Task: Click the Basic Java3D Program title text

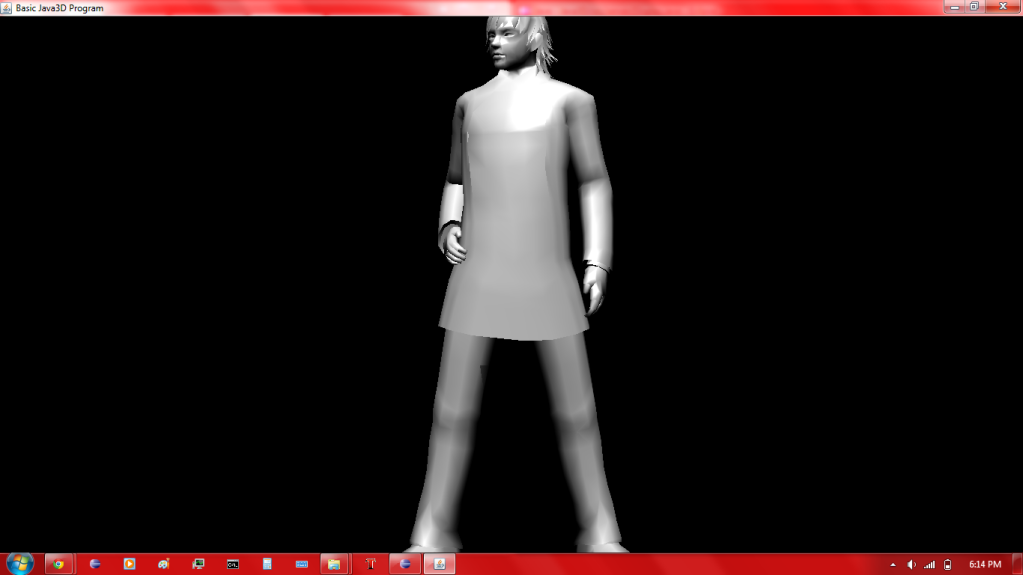Action: (59, 8)
